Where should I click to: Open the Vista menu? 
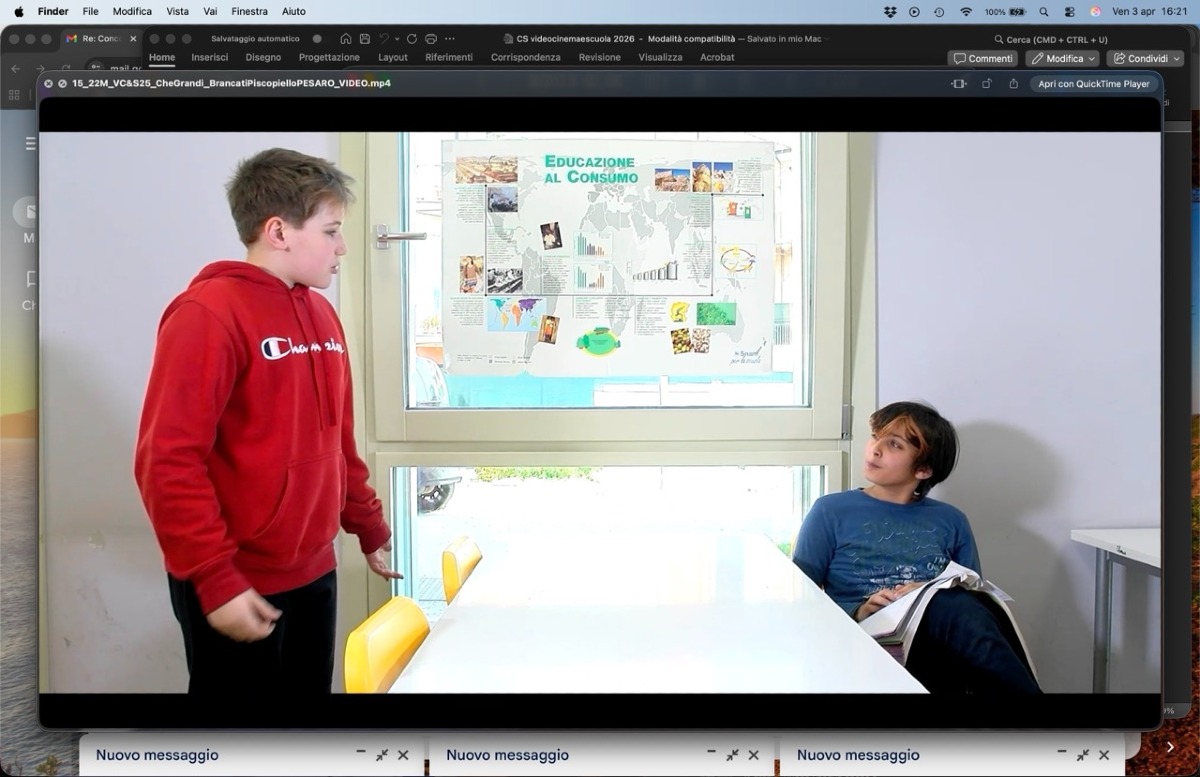tap(177, 11)
